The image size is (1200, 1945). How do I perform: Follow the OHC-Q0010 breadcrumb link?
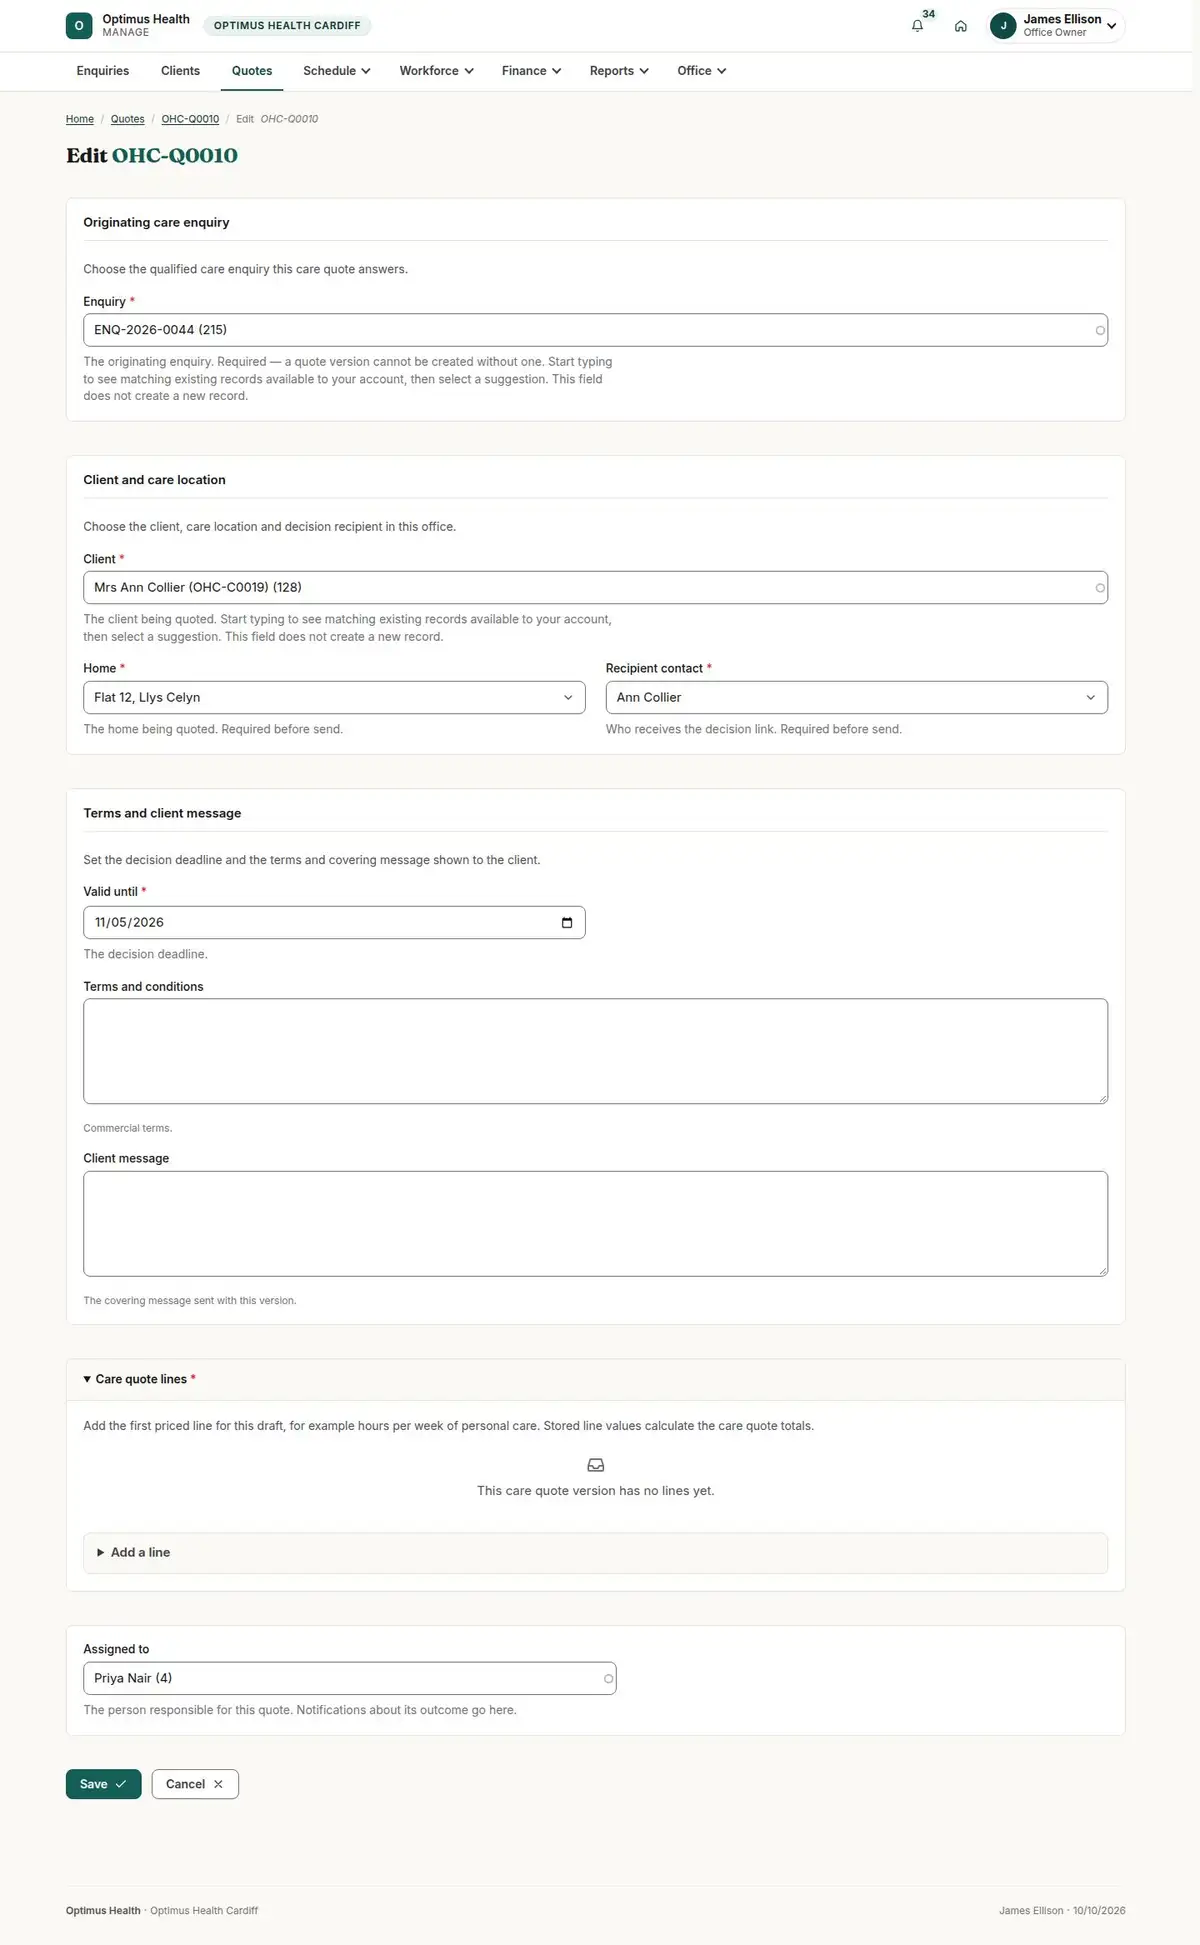click(190, 119)
